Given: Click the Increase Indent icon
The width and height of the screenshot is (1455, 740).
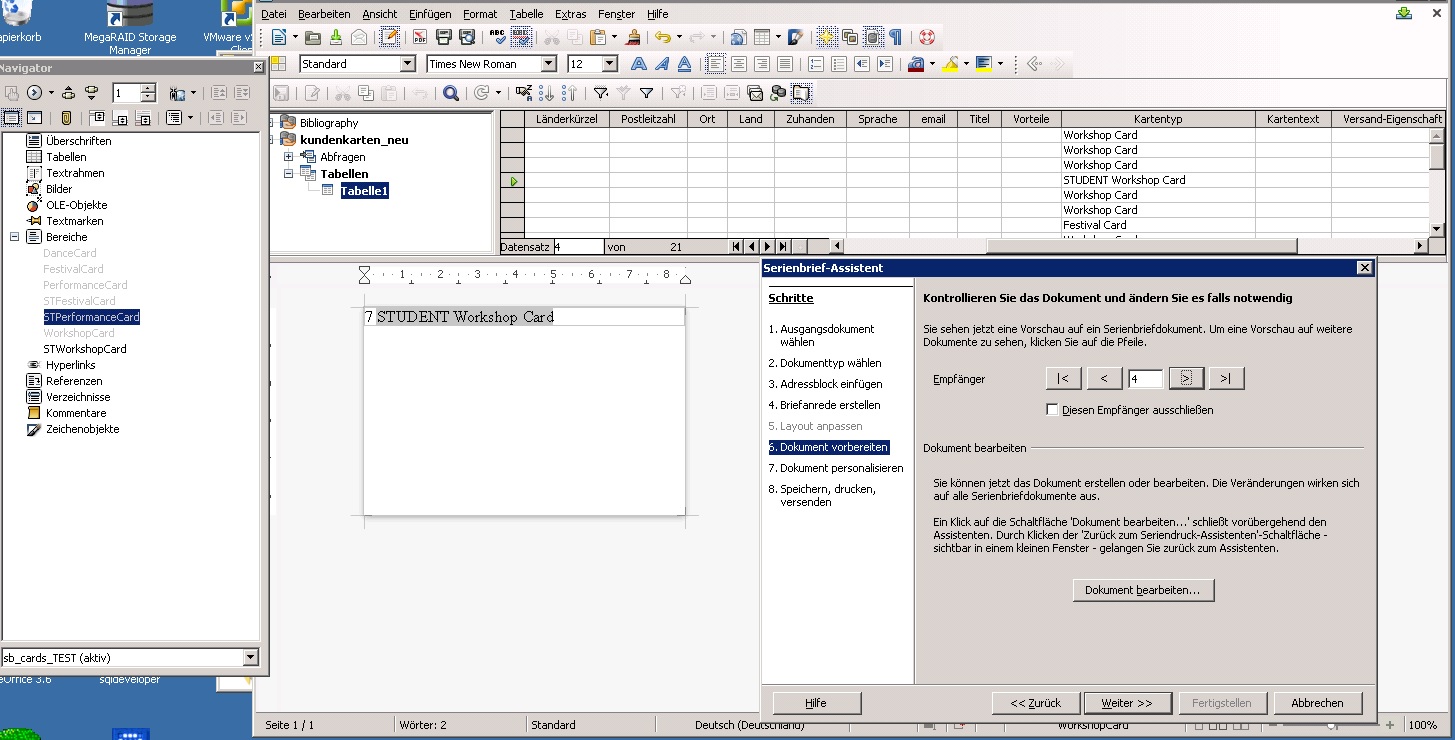Looking at the screenshot, I should (885, 64).
